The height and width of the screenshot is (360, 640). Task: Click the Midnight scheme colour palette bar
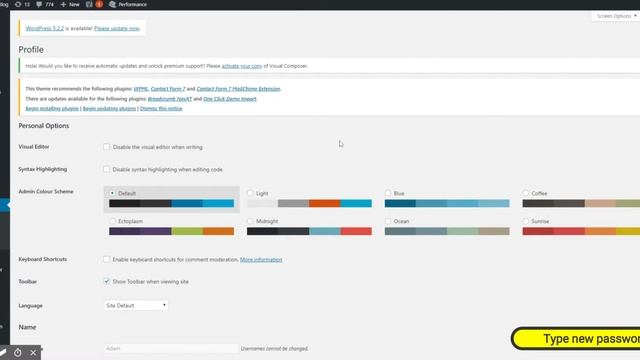309,231
